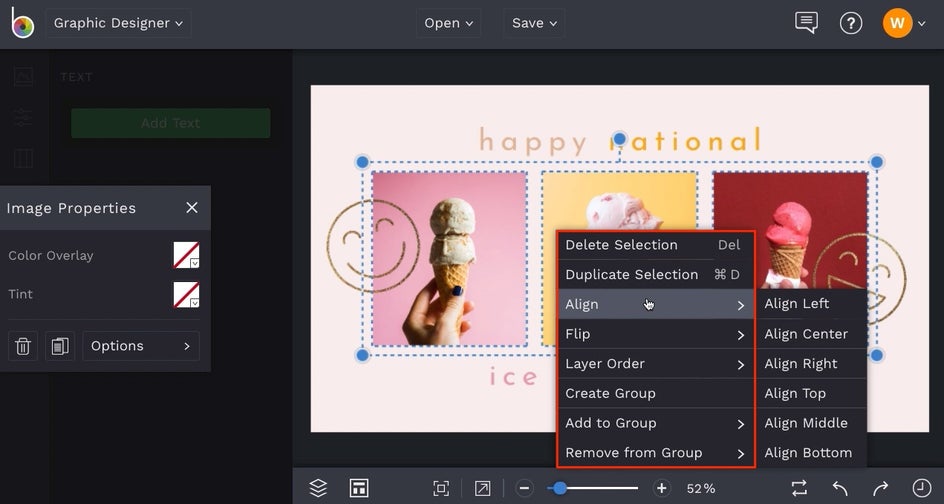Click the repeat loop arrows icon
The height and width of the screenshot is (504, 944).
tap(799, 488)
